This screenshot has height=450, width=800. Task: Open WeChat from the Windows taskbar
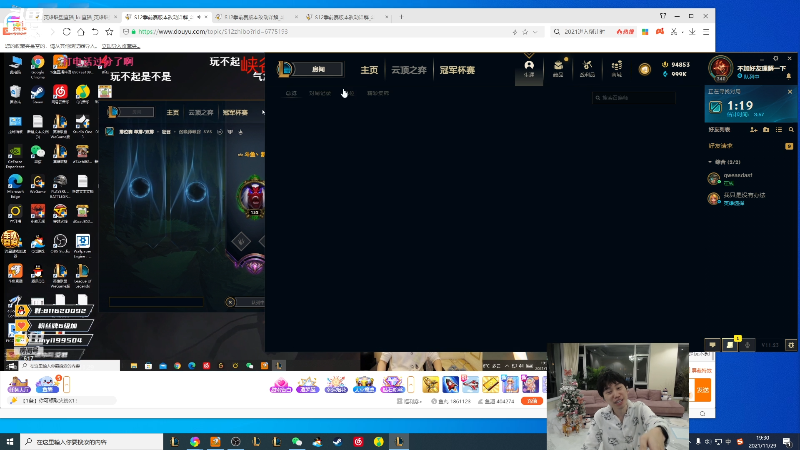click(297, 442)
